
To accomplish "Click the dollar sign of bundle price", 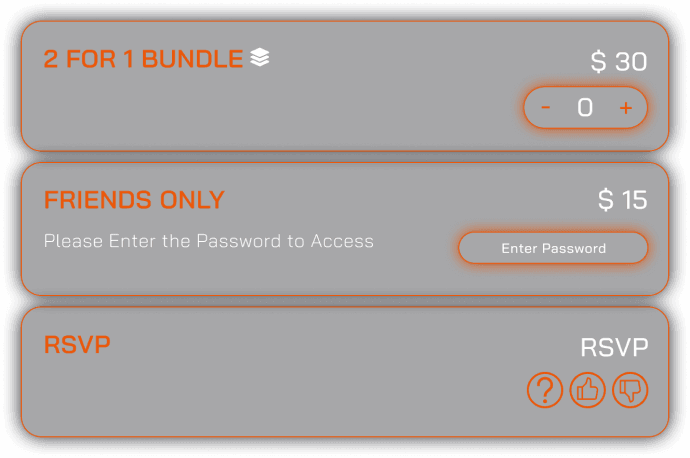I will pos(598,61).
